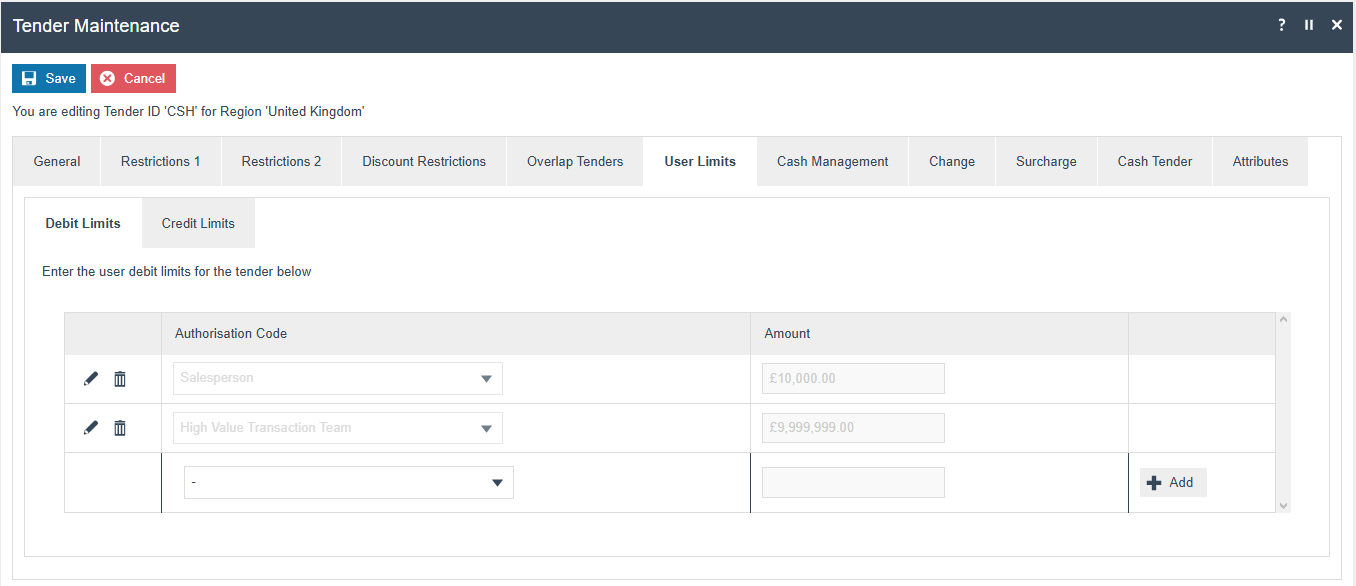Screen dimensions: 1356x586
Task: Click the help question mark icon
Action: (1282, 25)
